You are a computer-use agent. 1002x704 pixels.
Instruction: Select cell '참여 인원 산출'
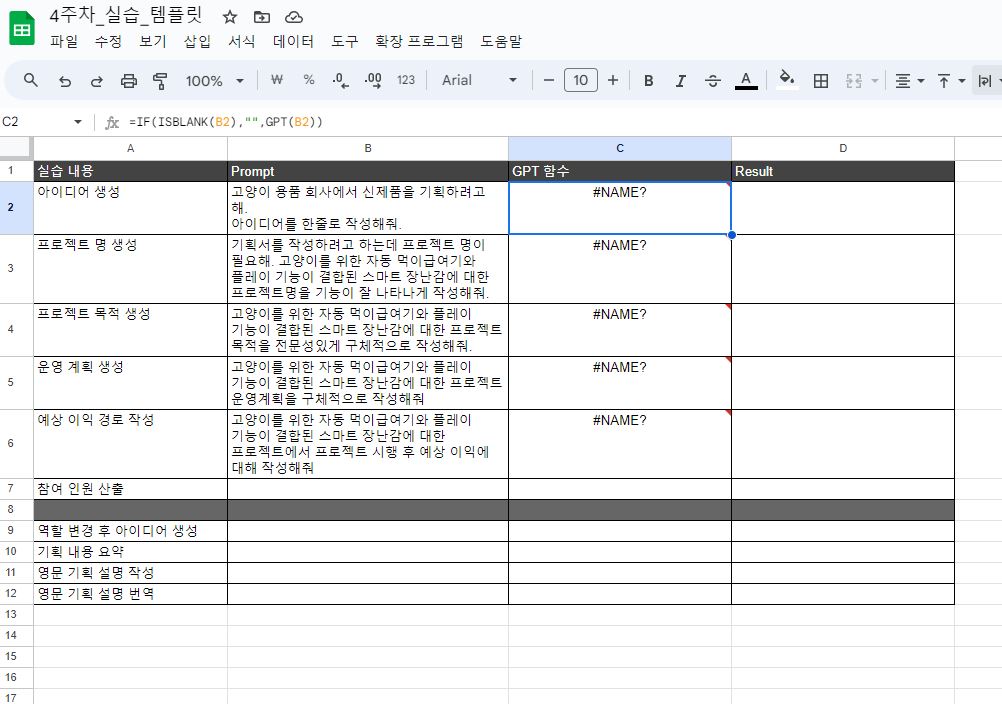130,489
